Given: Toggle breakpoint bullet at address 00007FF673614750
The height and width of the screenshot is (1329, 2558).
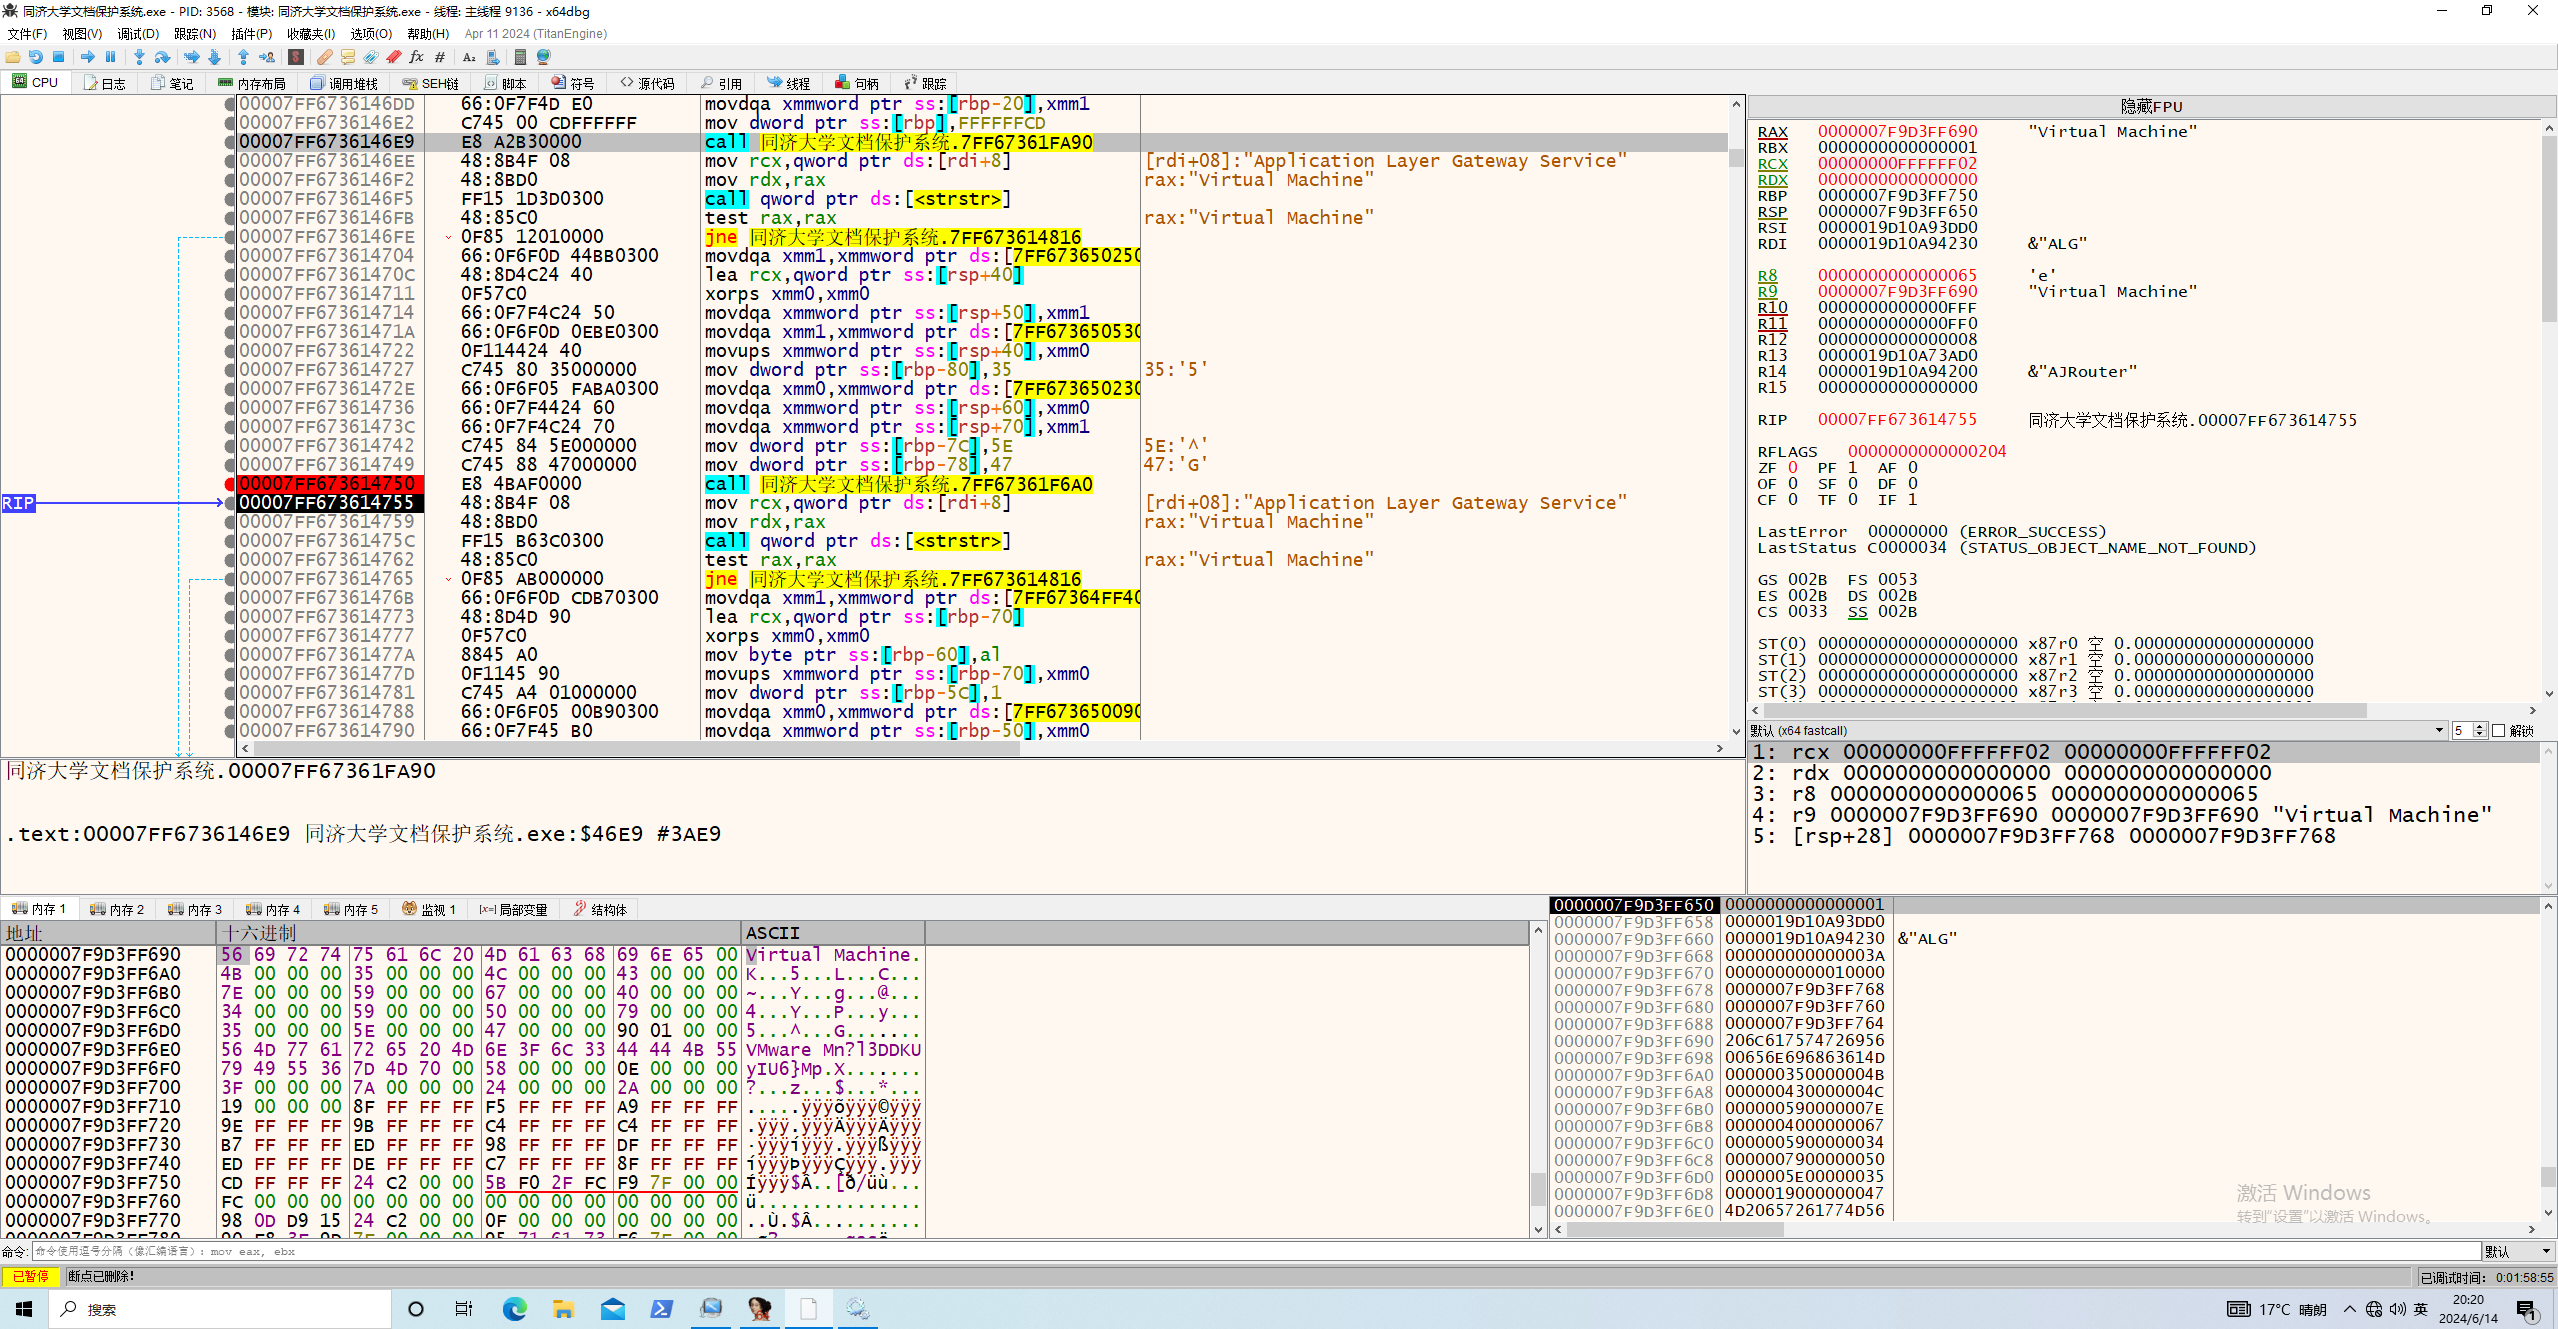Looking at the screenshot, I should pos(230,484).
